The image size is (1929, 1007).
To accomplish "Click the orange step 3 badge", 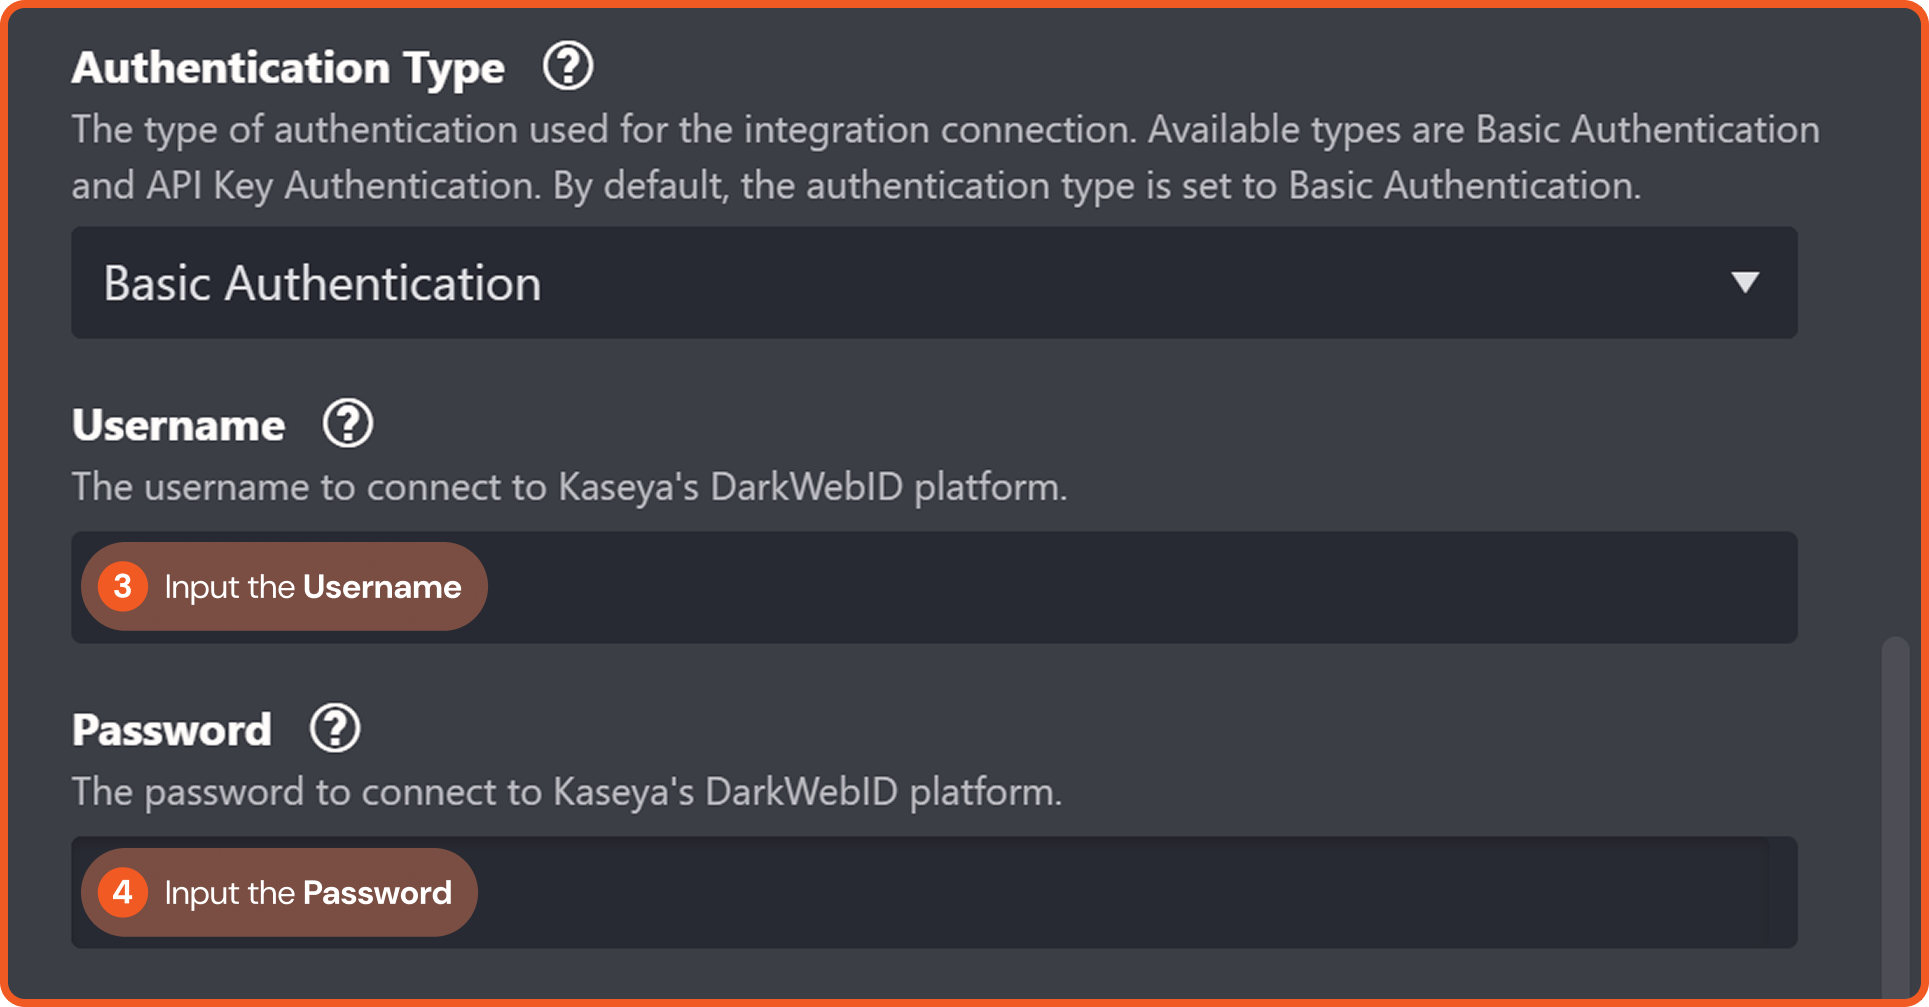I will coord(123,586).
